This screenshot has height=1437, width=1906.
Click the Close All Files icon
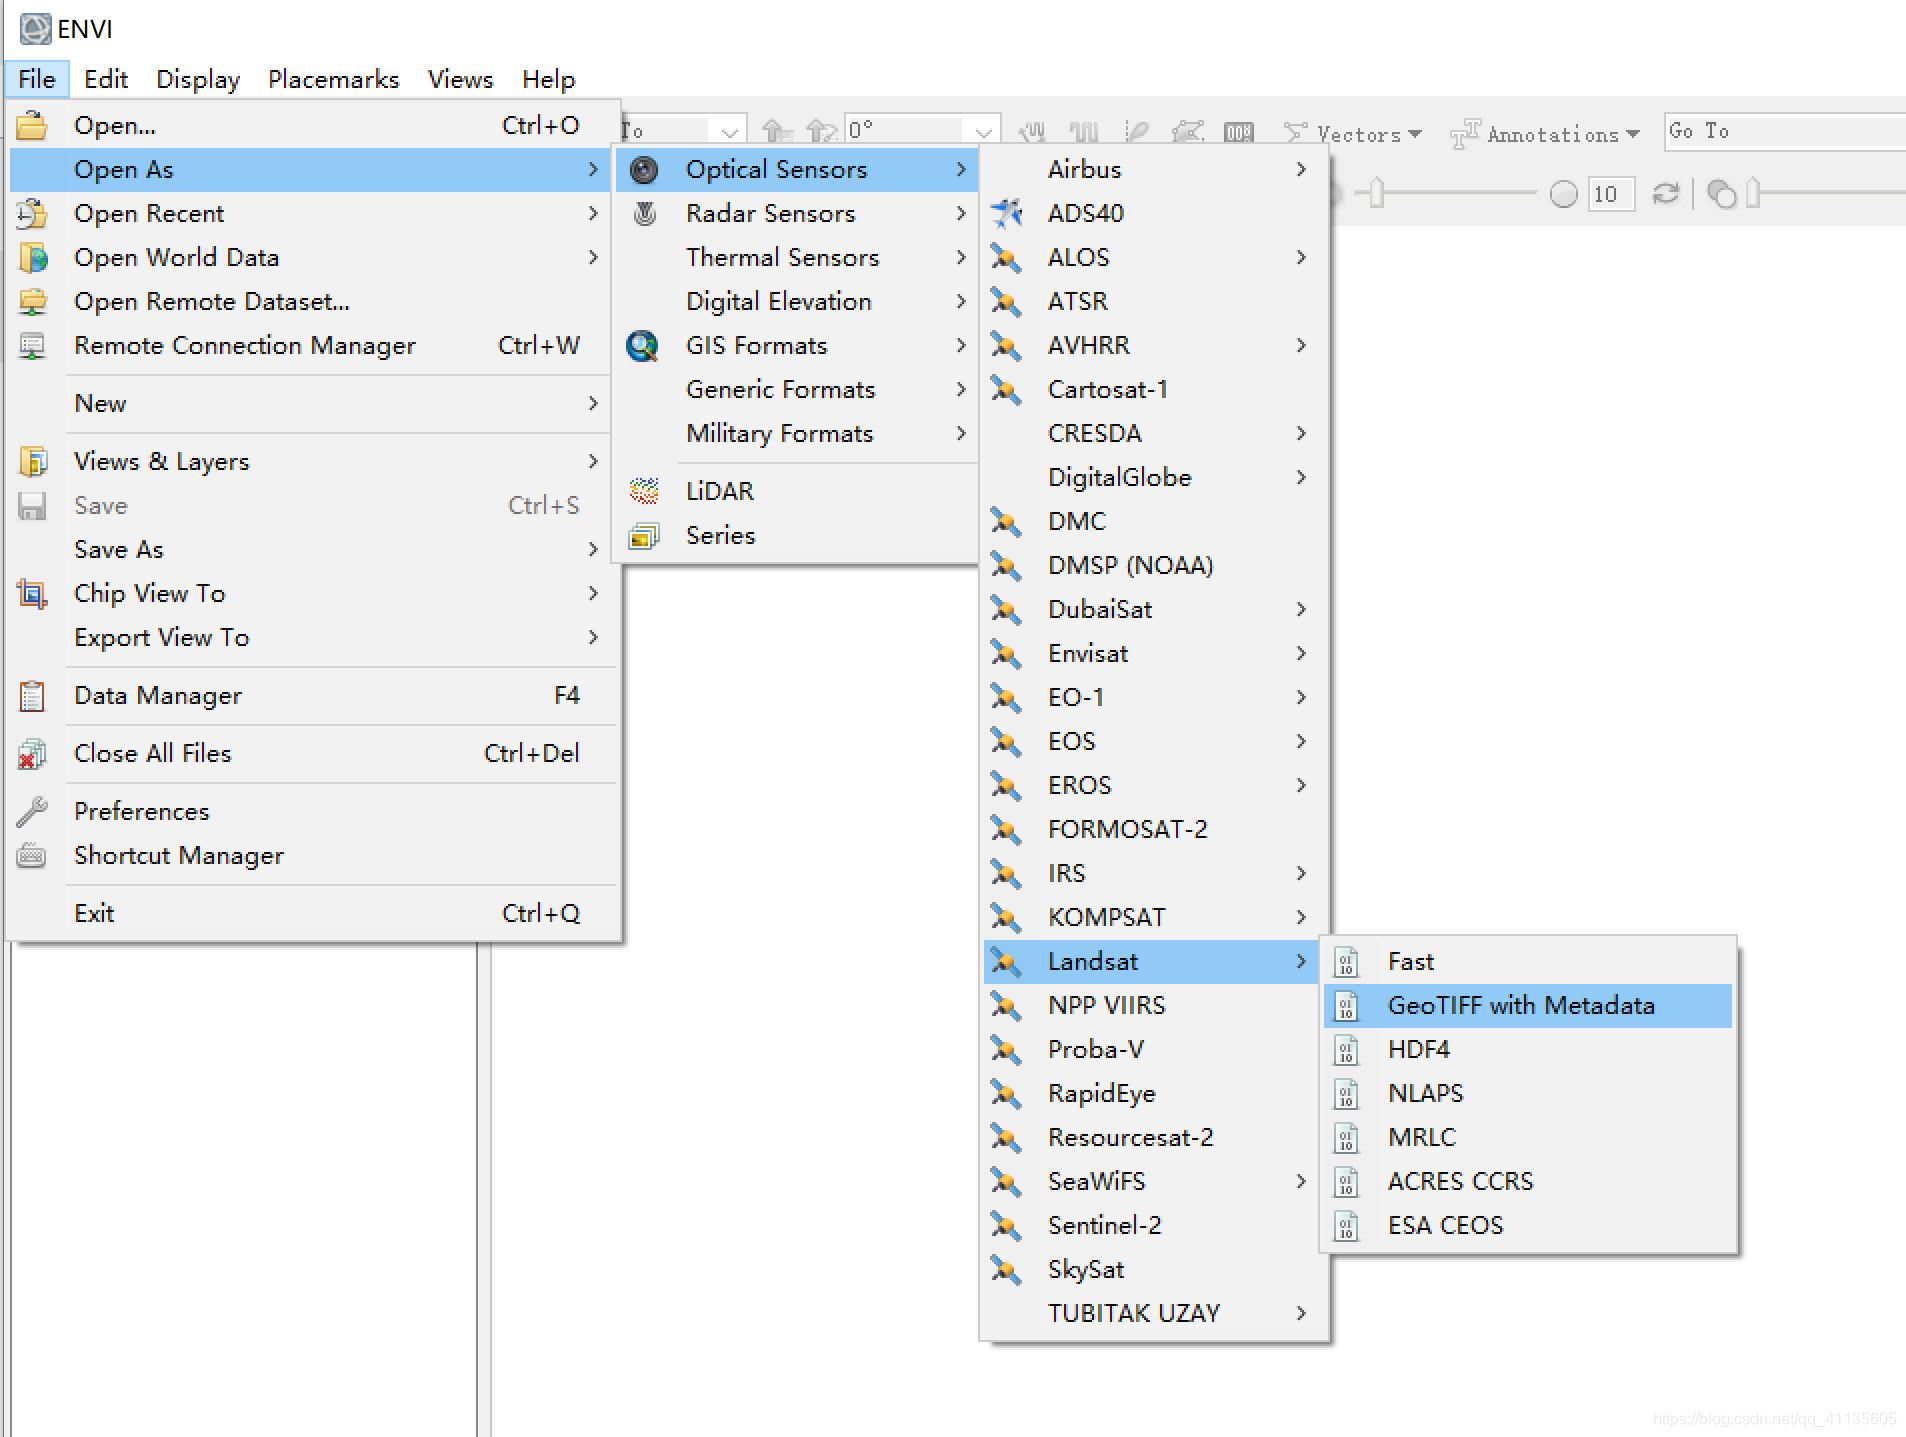32,753
